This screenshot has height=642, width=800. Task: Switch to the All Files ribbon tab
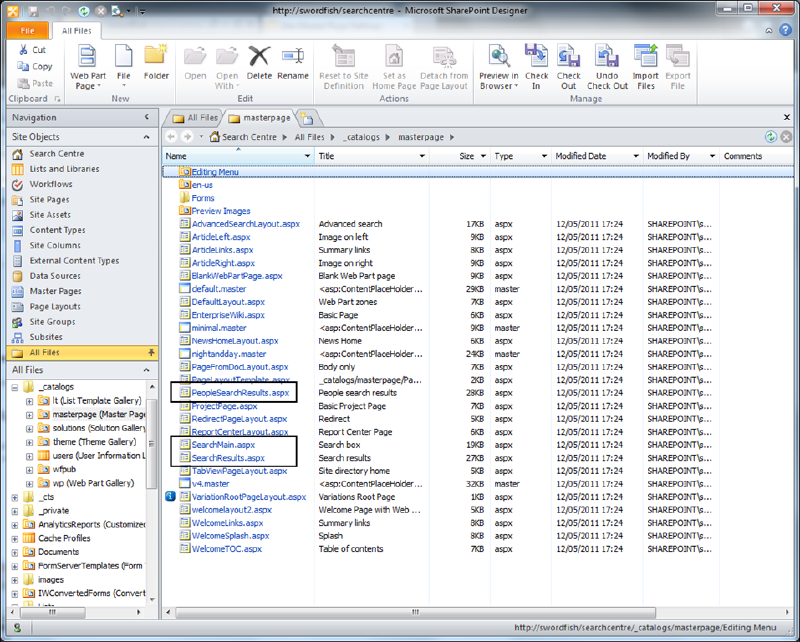[x=77, y=31]
